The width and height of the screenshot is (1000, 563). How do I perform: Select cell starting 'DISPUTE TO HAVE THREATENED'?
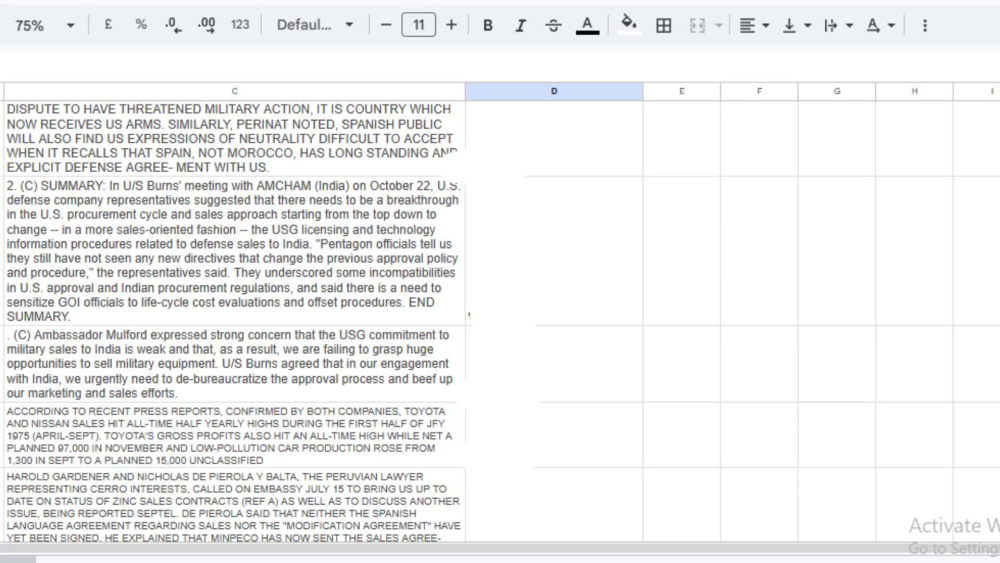tap(234, 138)
